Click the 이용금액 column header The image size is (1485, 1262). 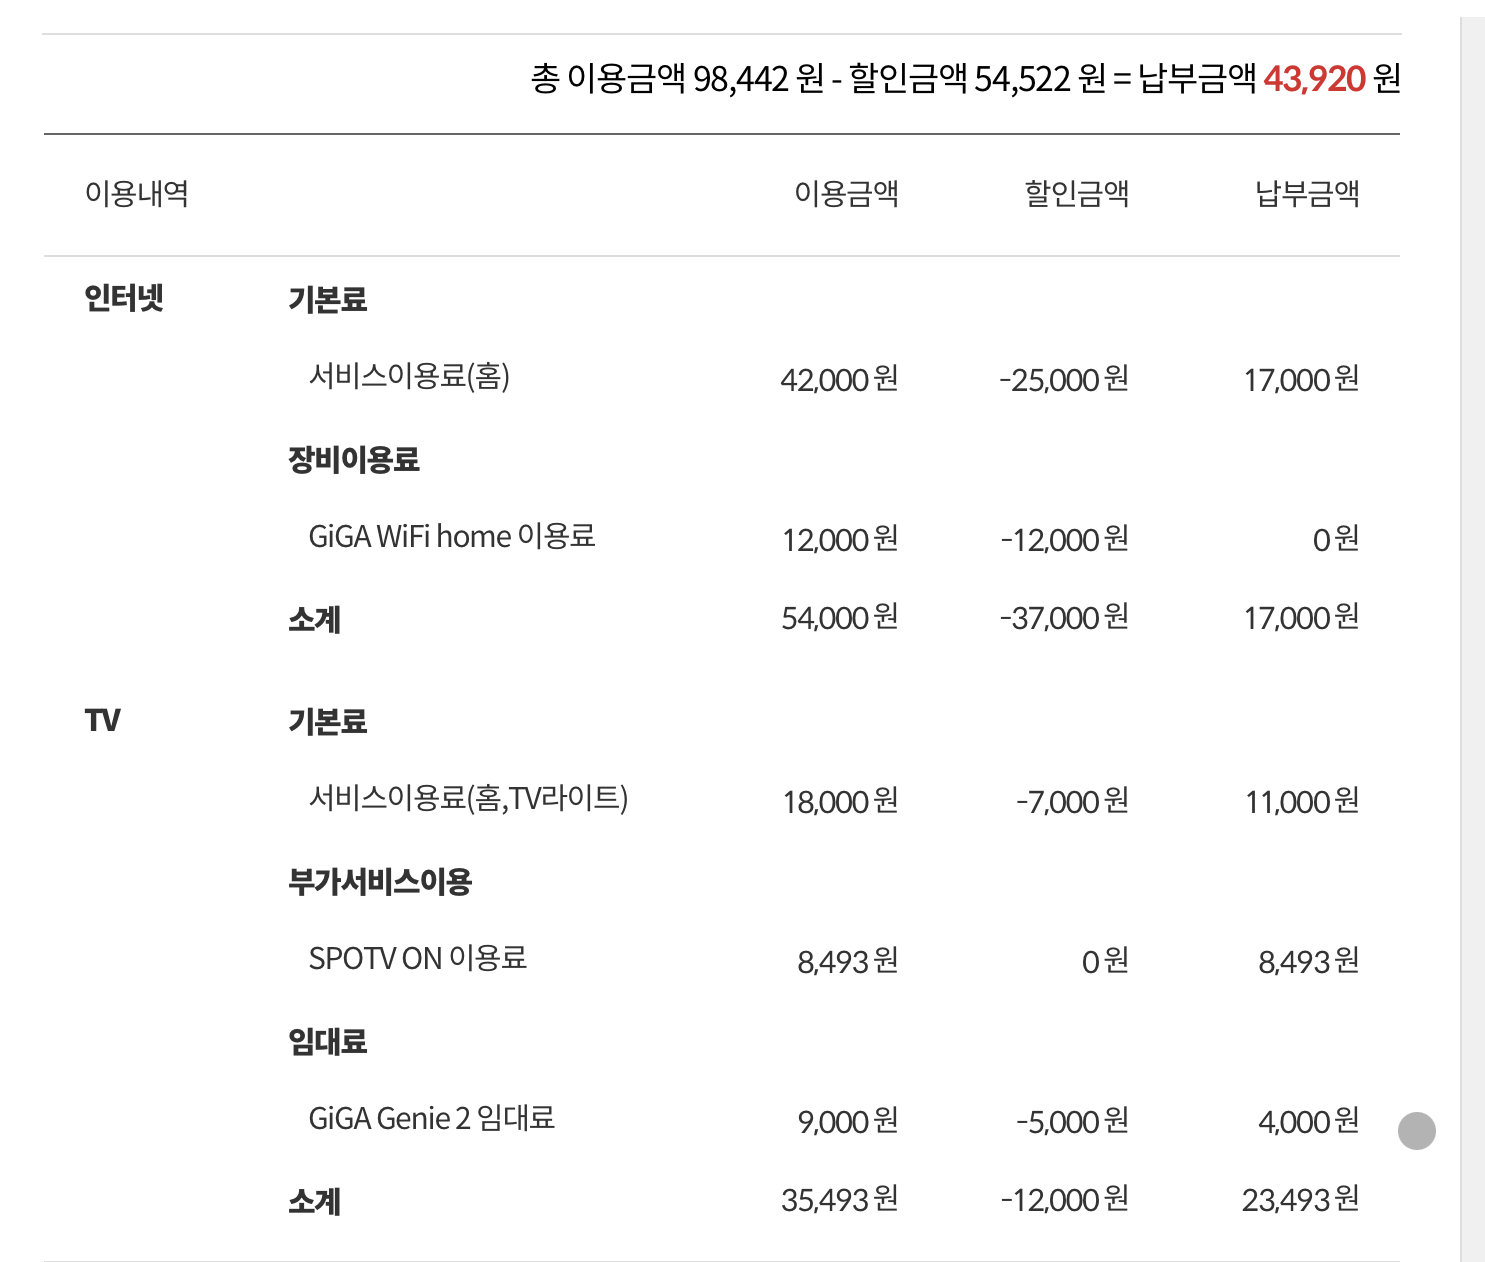[x=846, y=193]
